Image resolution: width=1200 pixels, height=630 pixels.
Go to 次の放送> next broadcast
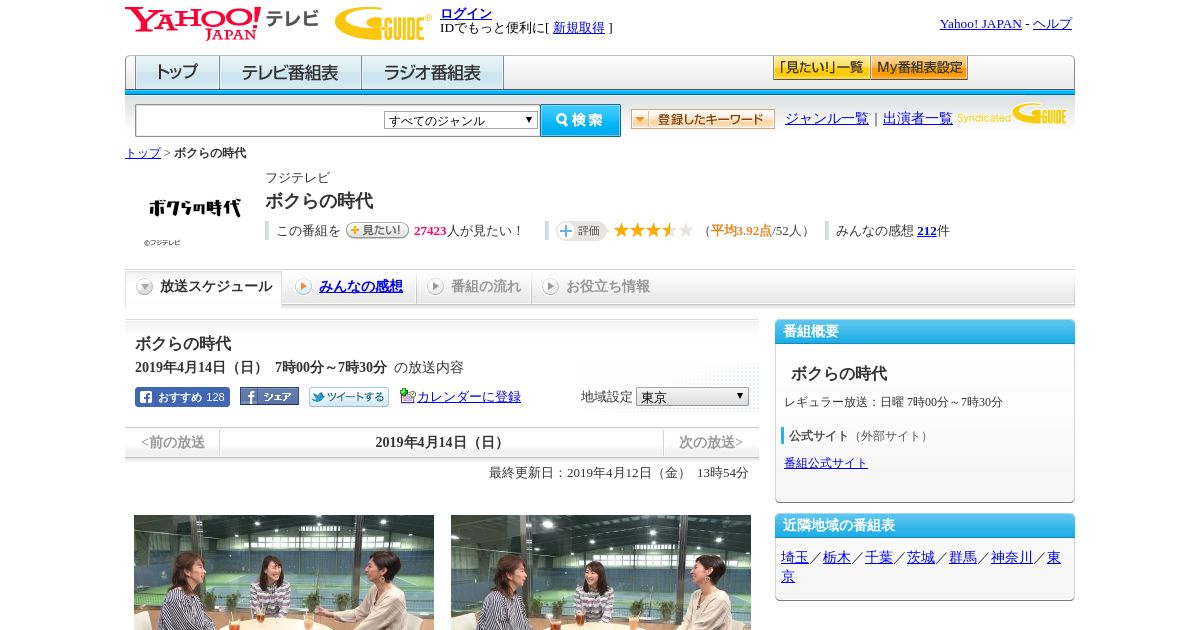pos(711,442)
